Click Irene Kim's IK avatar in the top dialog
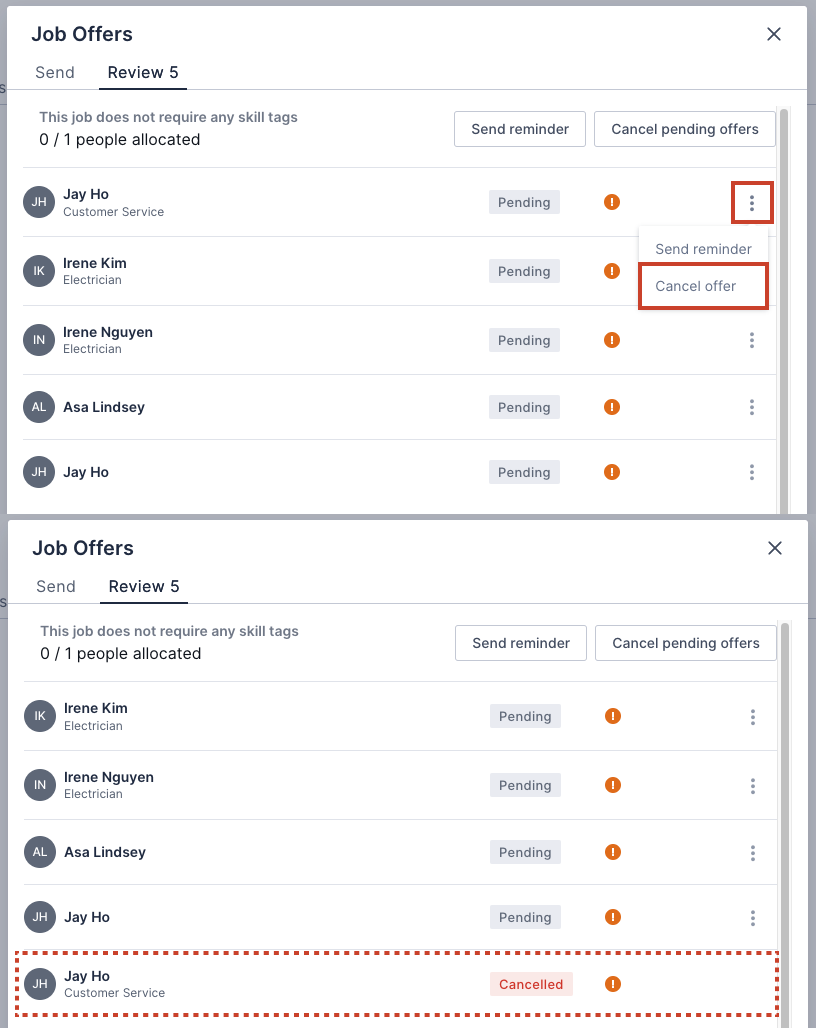816x1028 pixels. (x=39, y=271)
